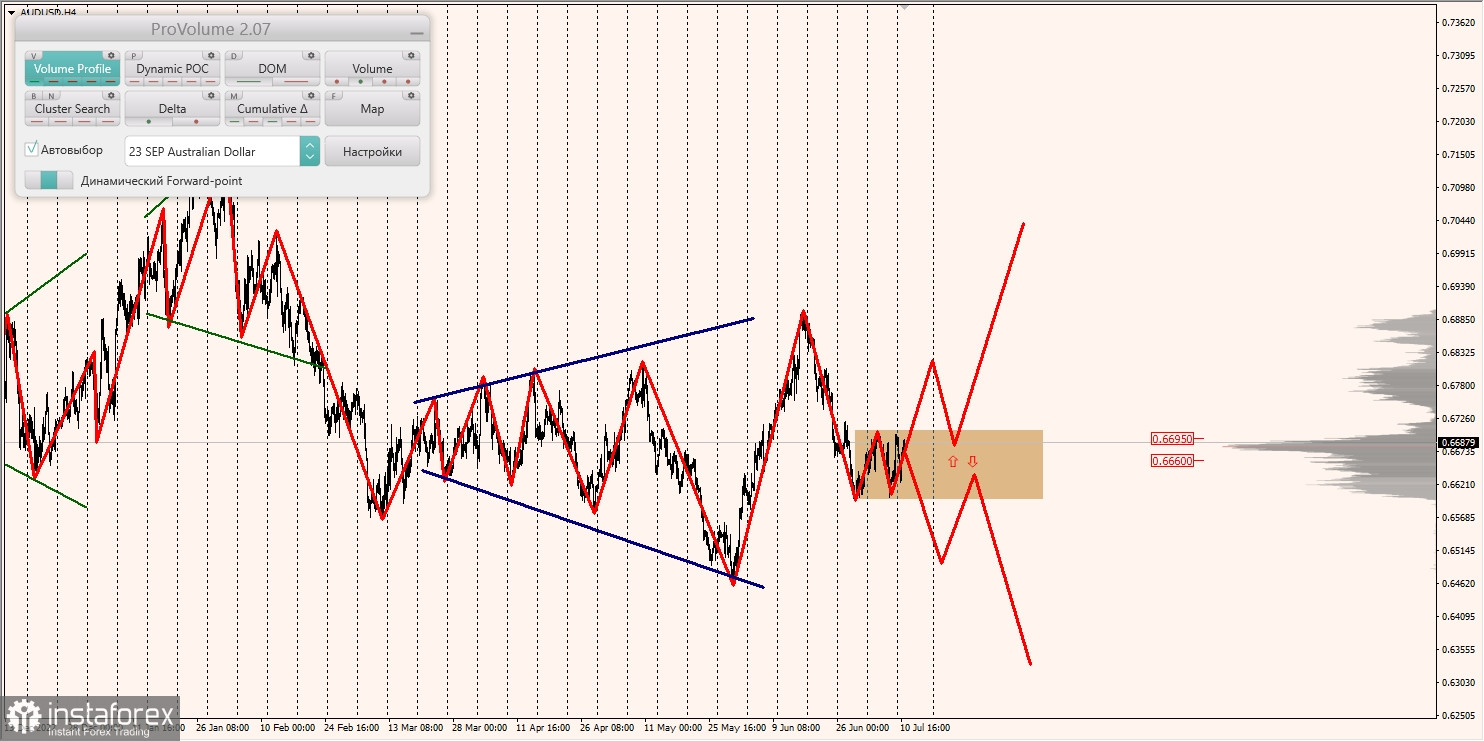
Task: Open Cumulative Δ gear settings
Action: click(x=311, y=95)
